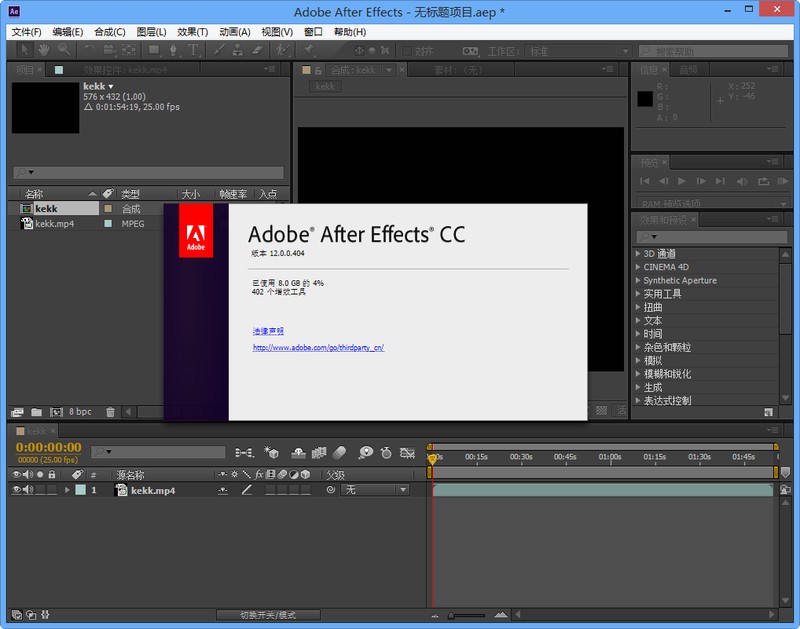Click the Pen tool icon
Viewport: 800px width, 629px height.
tap(171, 49)
